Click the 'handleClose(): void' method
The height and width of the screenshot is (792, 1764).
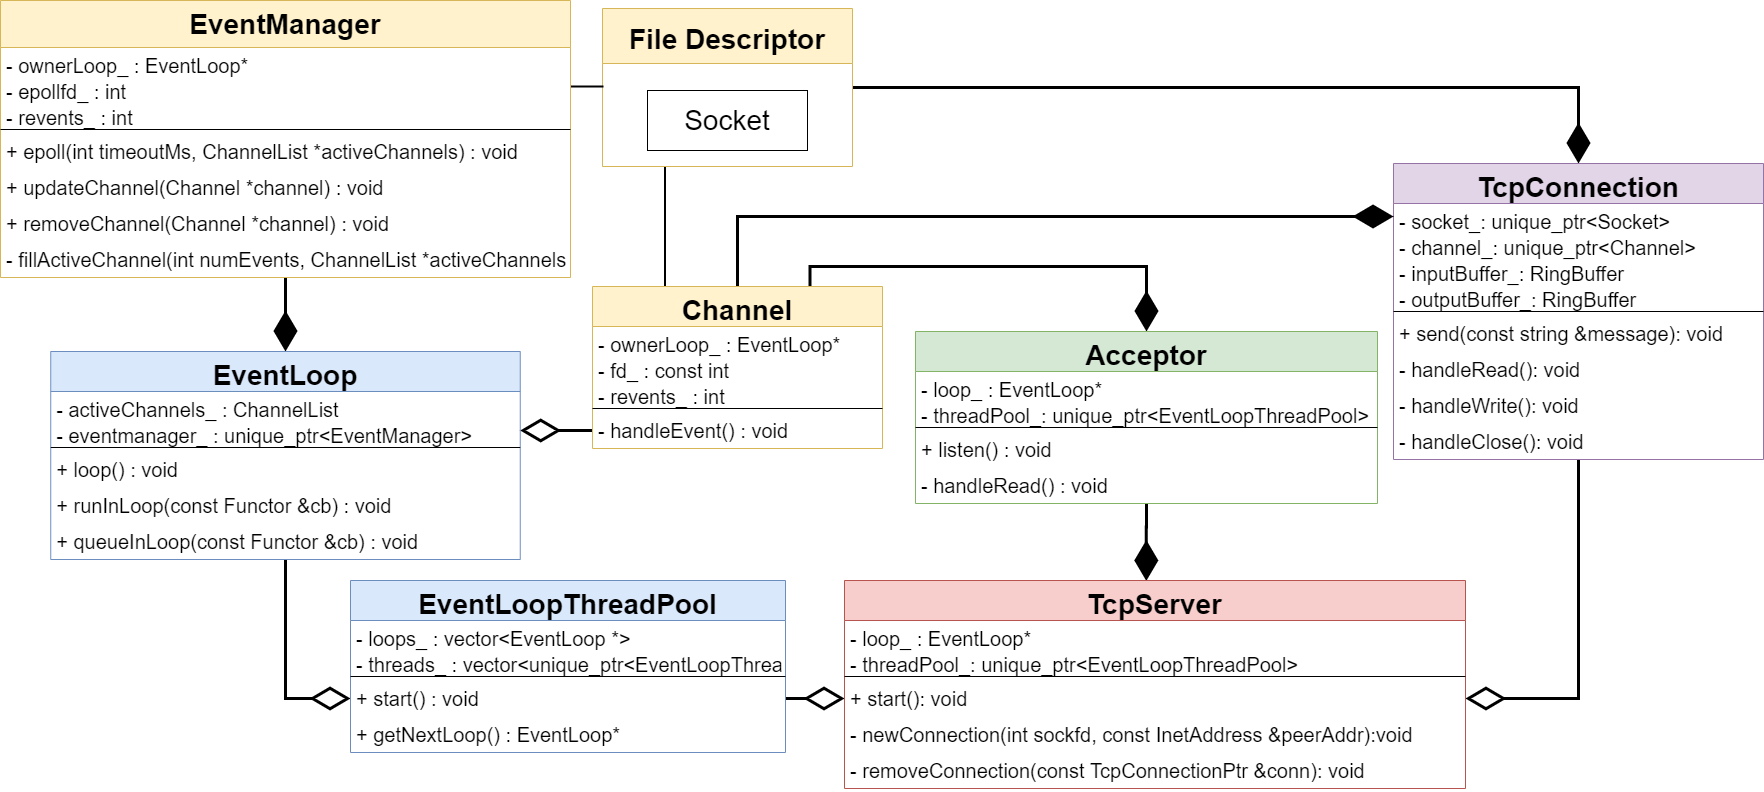(1491, 443)
